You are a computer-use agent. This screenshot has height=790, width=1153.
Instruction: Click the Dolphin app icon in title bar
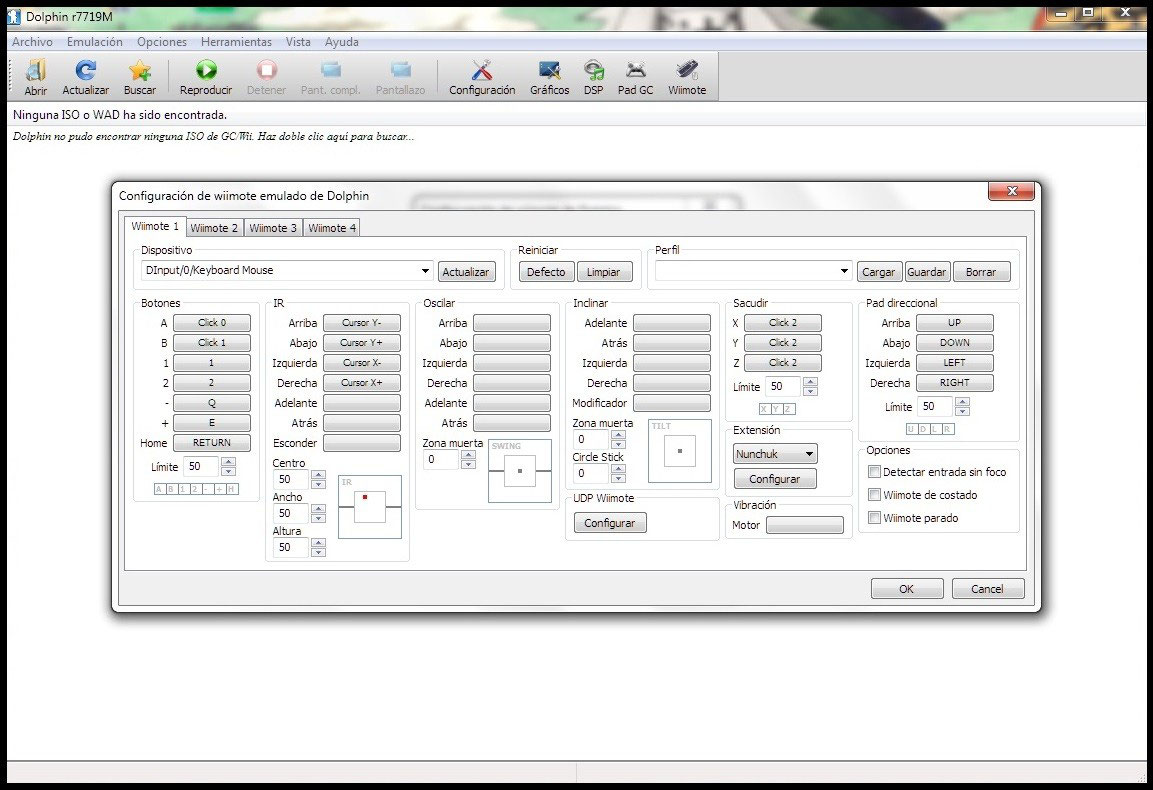point(14,16)
